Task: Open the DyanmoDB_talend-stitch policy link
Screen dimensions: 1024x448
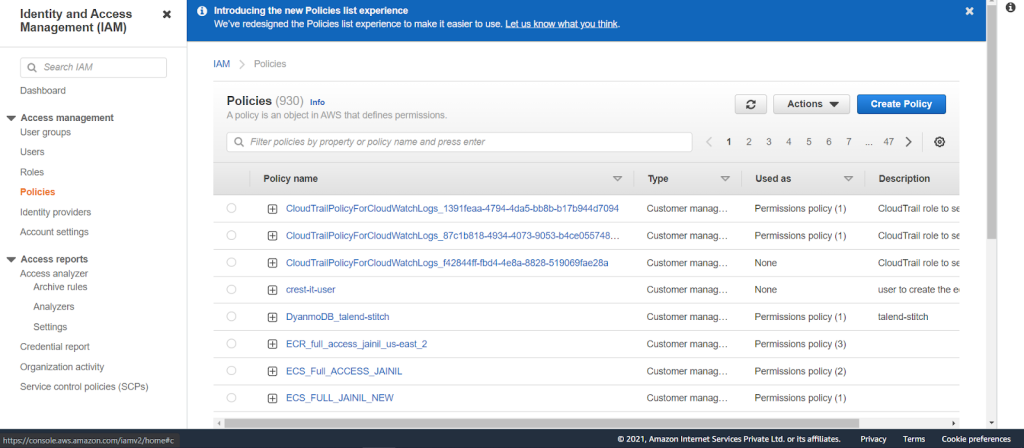Action: (338, 317)
